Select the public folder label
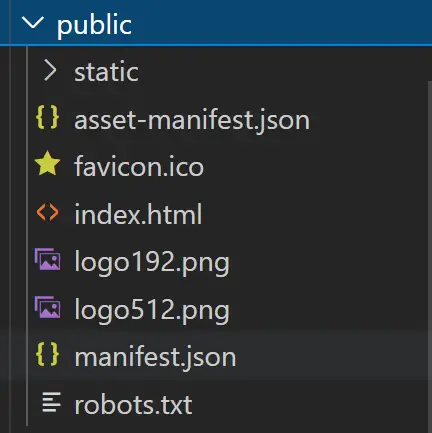This screenshot has width=432, height=433. [x=94, y=25]
